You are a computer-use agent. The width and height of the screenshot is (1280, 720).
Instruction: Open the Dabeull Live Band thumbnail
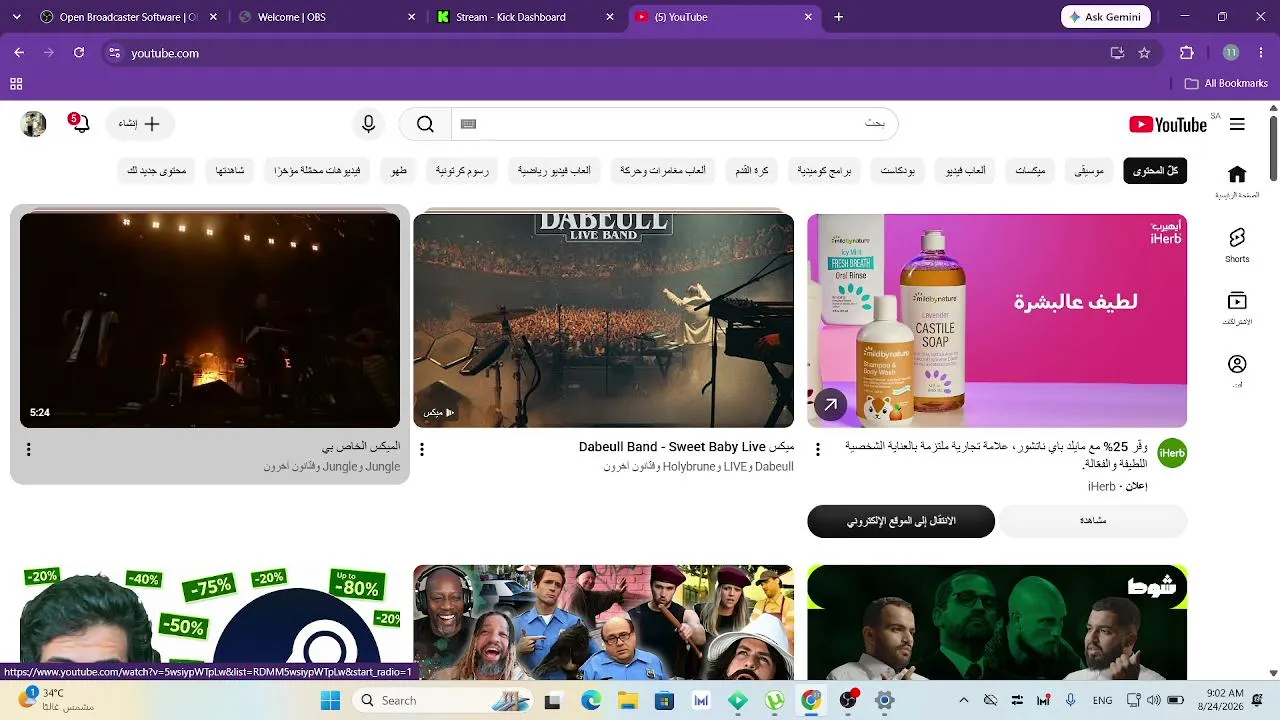603,321
